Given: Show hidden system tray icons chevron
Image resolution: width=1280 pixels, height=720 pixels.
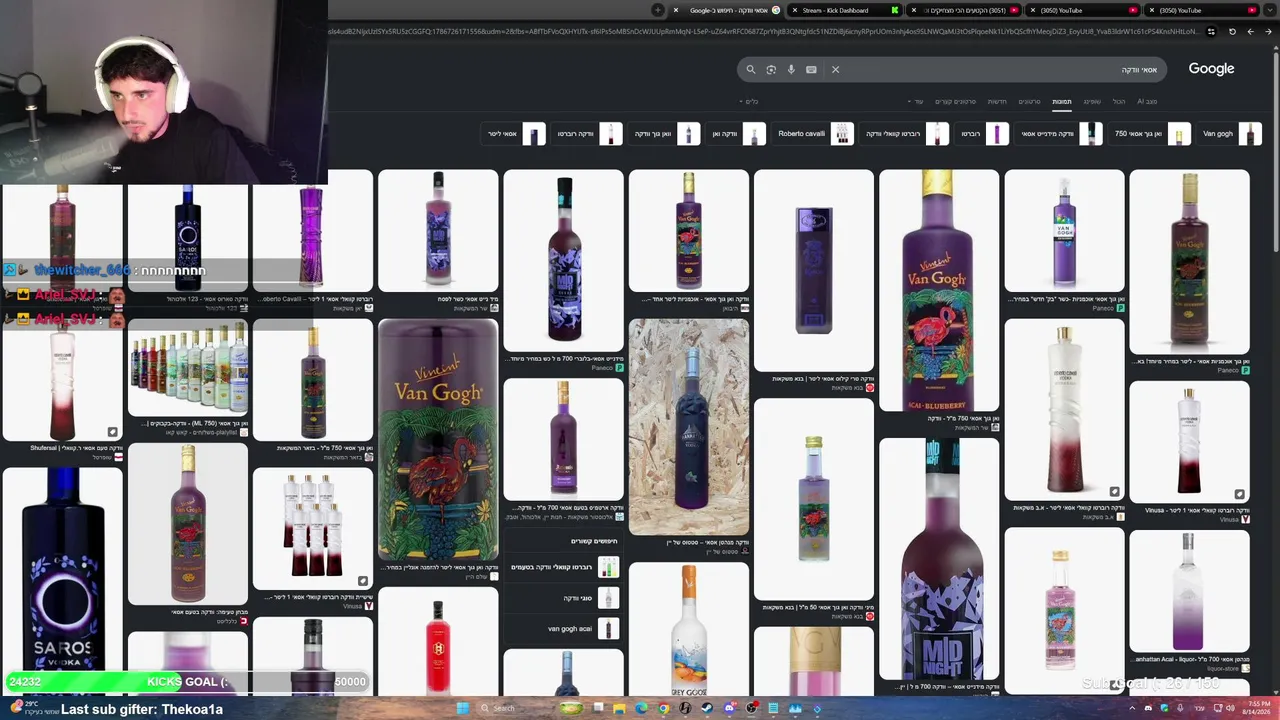Looking at the screenshot, I should click(1132, 708).
